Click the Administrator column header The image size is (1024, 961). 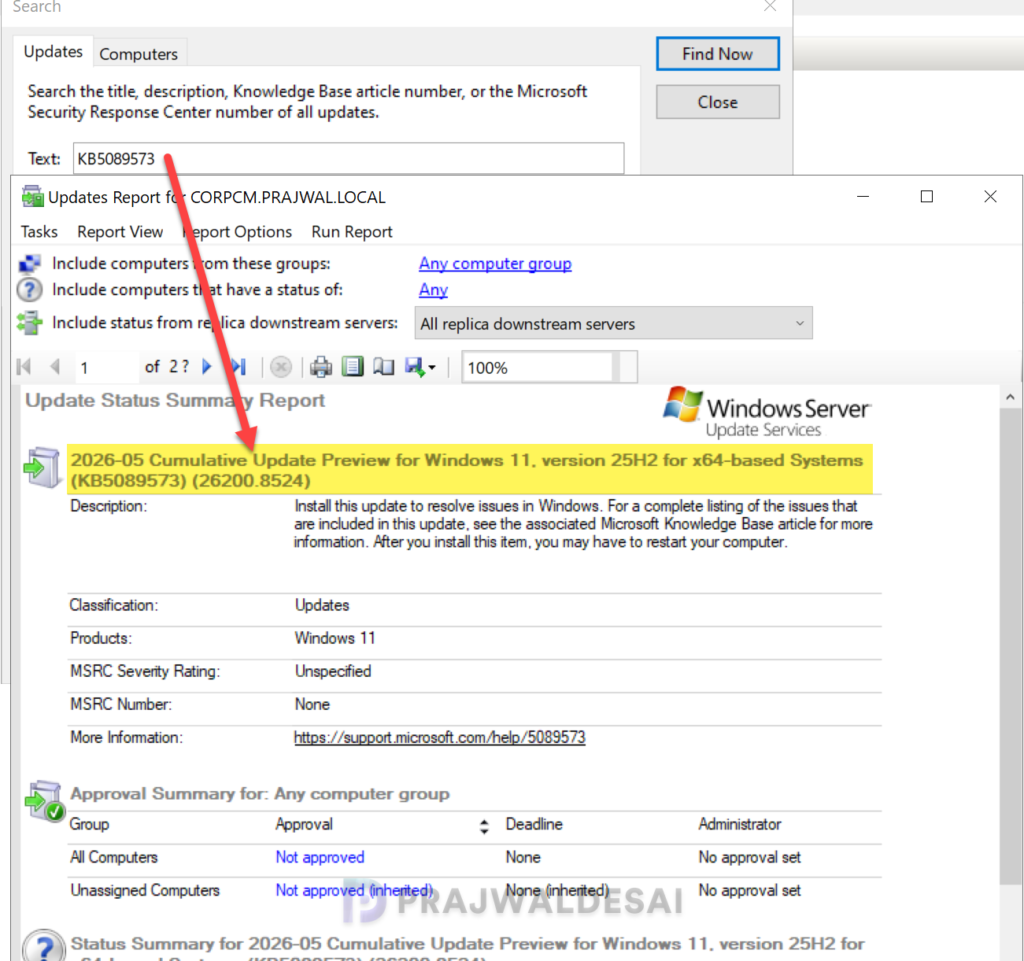coord(739,824)
